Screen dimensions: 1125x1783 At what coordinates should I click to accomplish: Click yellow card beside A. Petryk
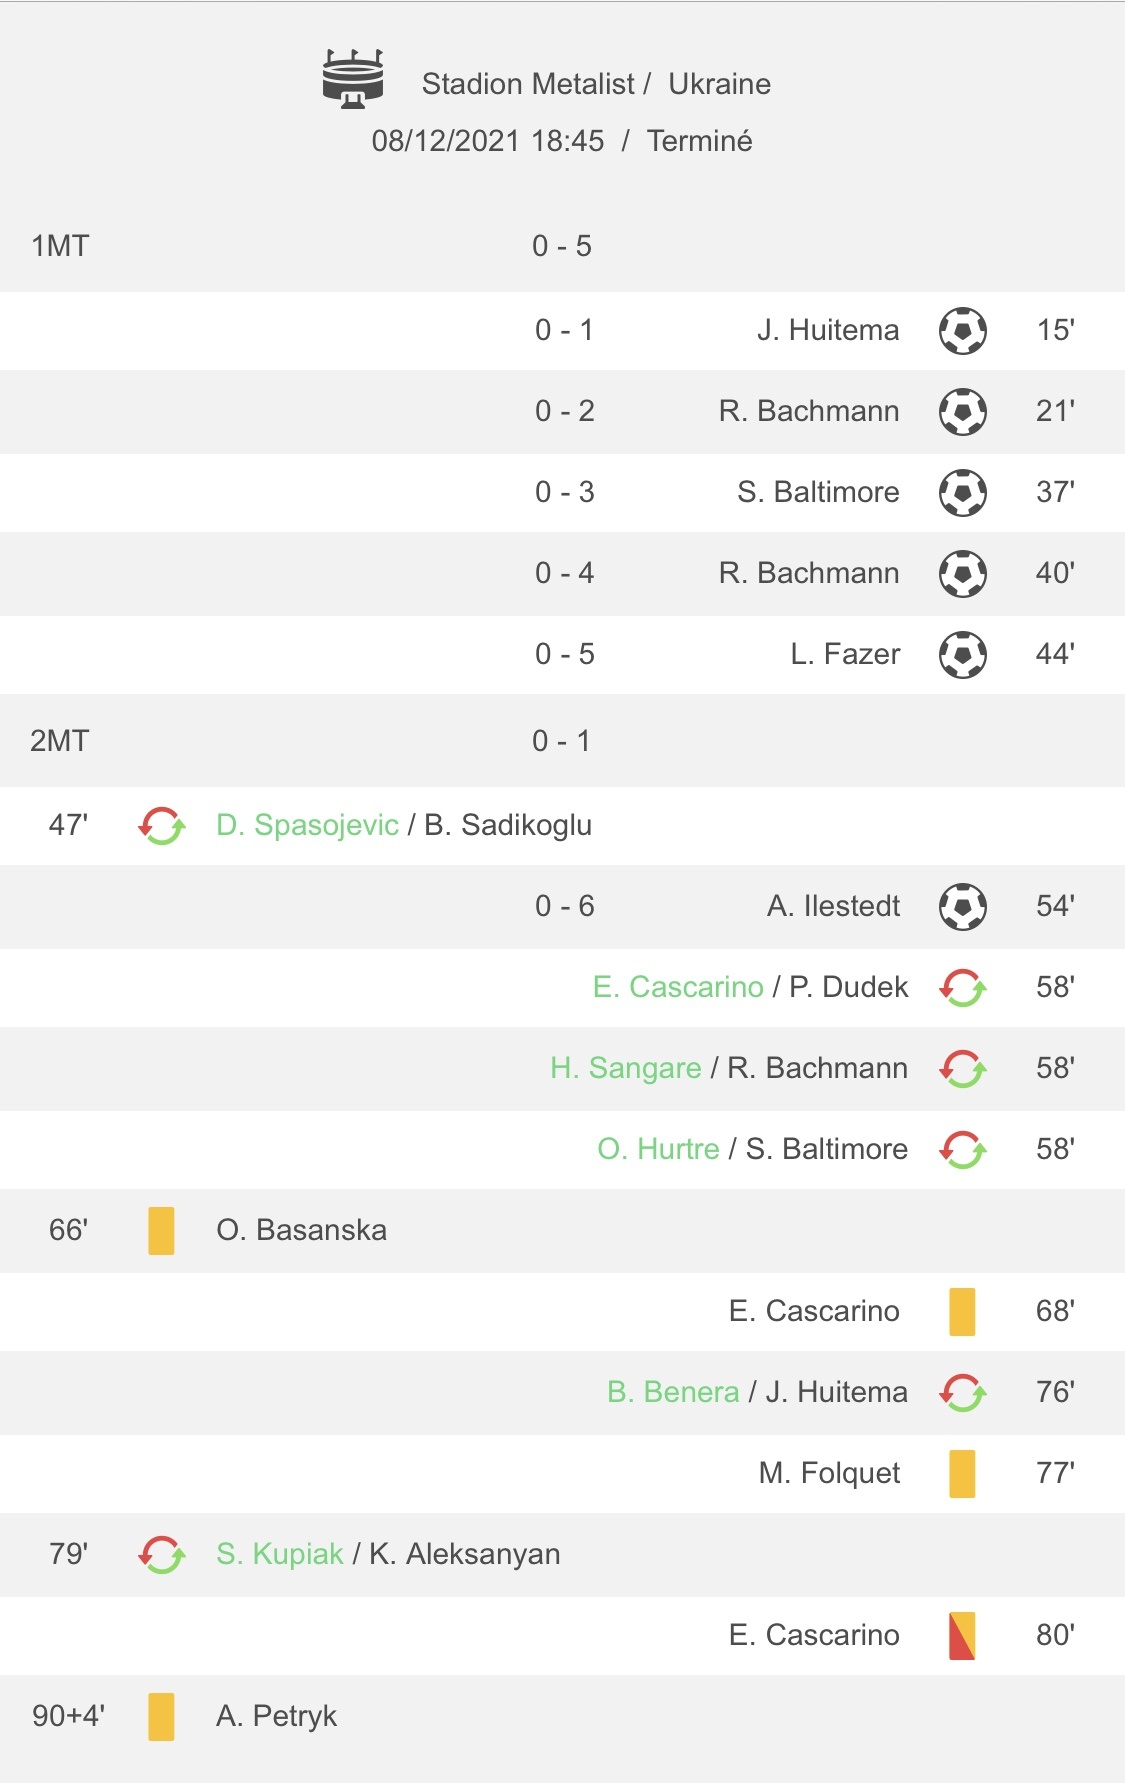click(x=161, y=1716)
